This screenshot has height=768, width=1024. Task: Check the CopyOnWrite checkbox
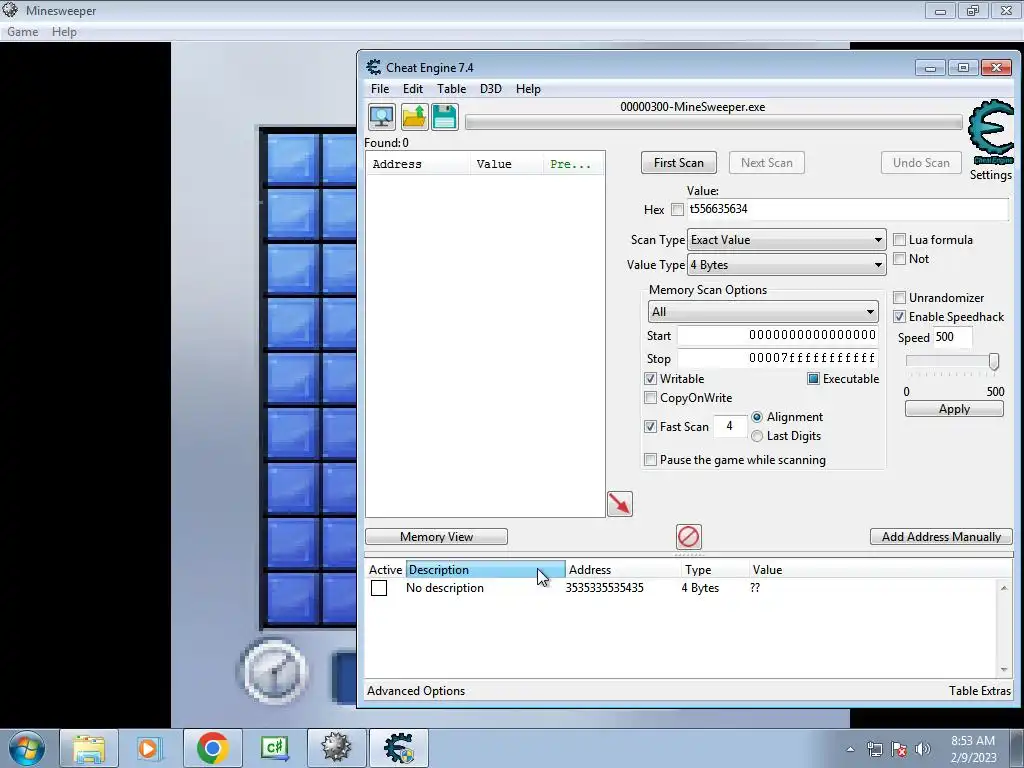click(x=650, y=398)
